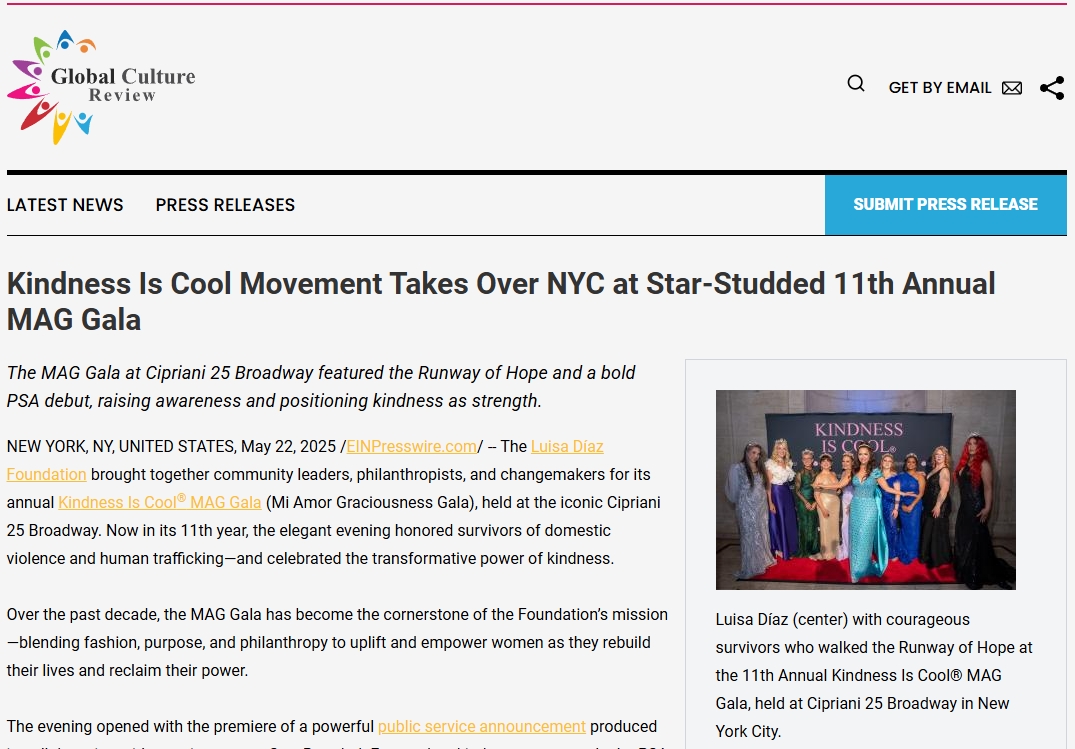Follow the public service announcement link

482,726
